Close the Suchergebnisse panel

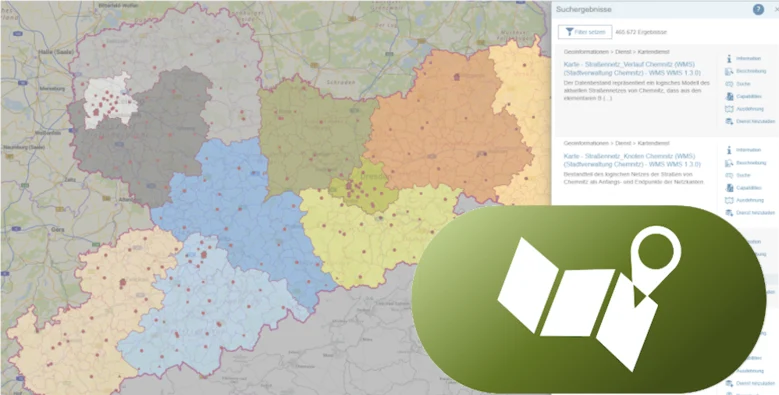point(776,9)
